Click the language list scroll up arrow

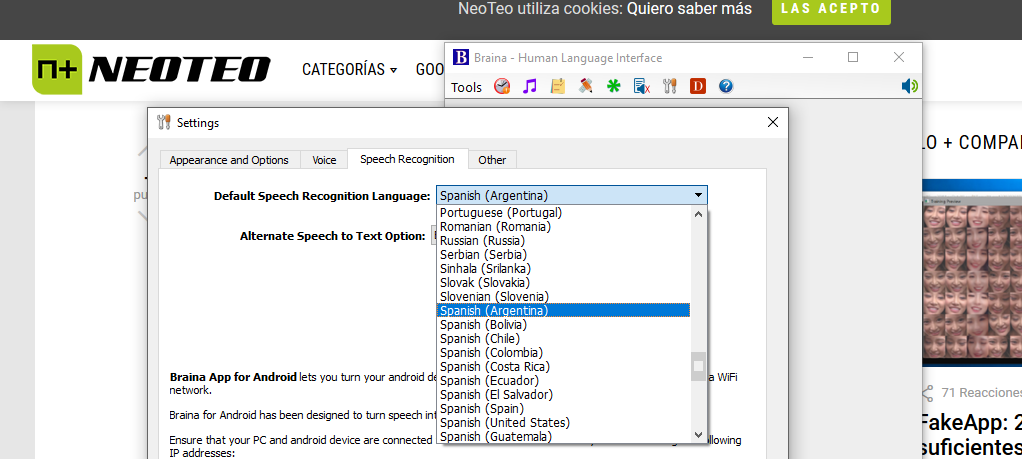tap(698, 213)
